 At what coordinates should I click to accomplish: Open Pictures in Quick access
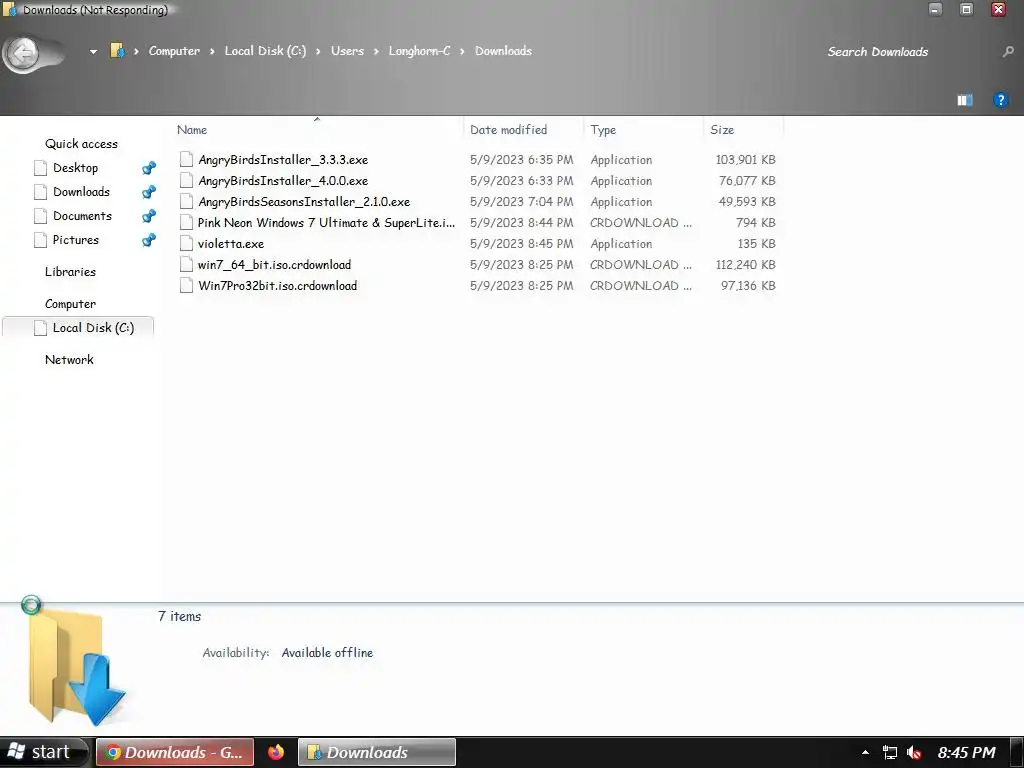tap(76, 240)
